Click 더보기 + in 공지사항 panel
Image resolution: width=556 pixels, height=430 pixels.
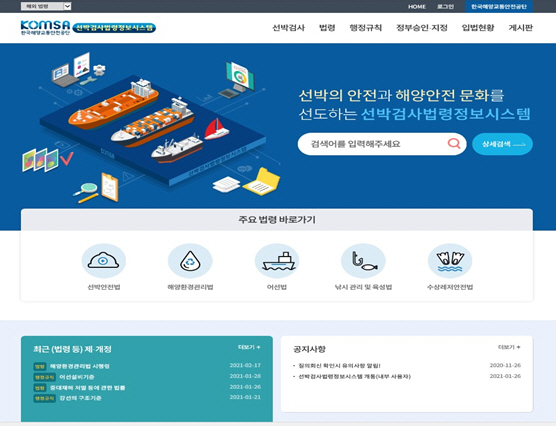point(509,347)
